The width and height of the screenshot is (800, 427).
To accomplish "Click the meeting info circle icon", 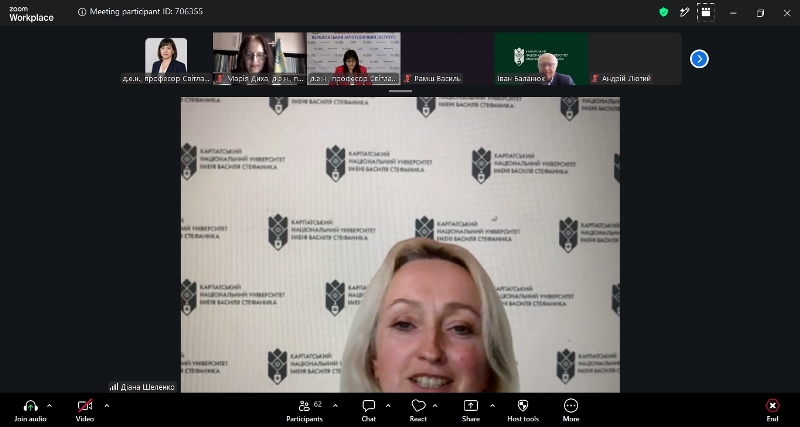I will 82,12.
